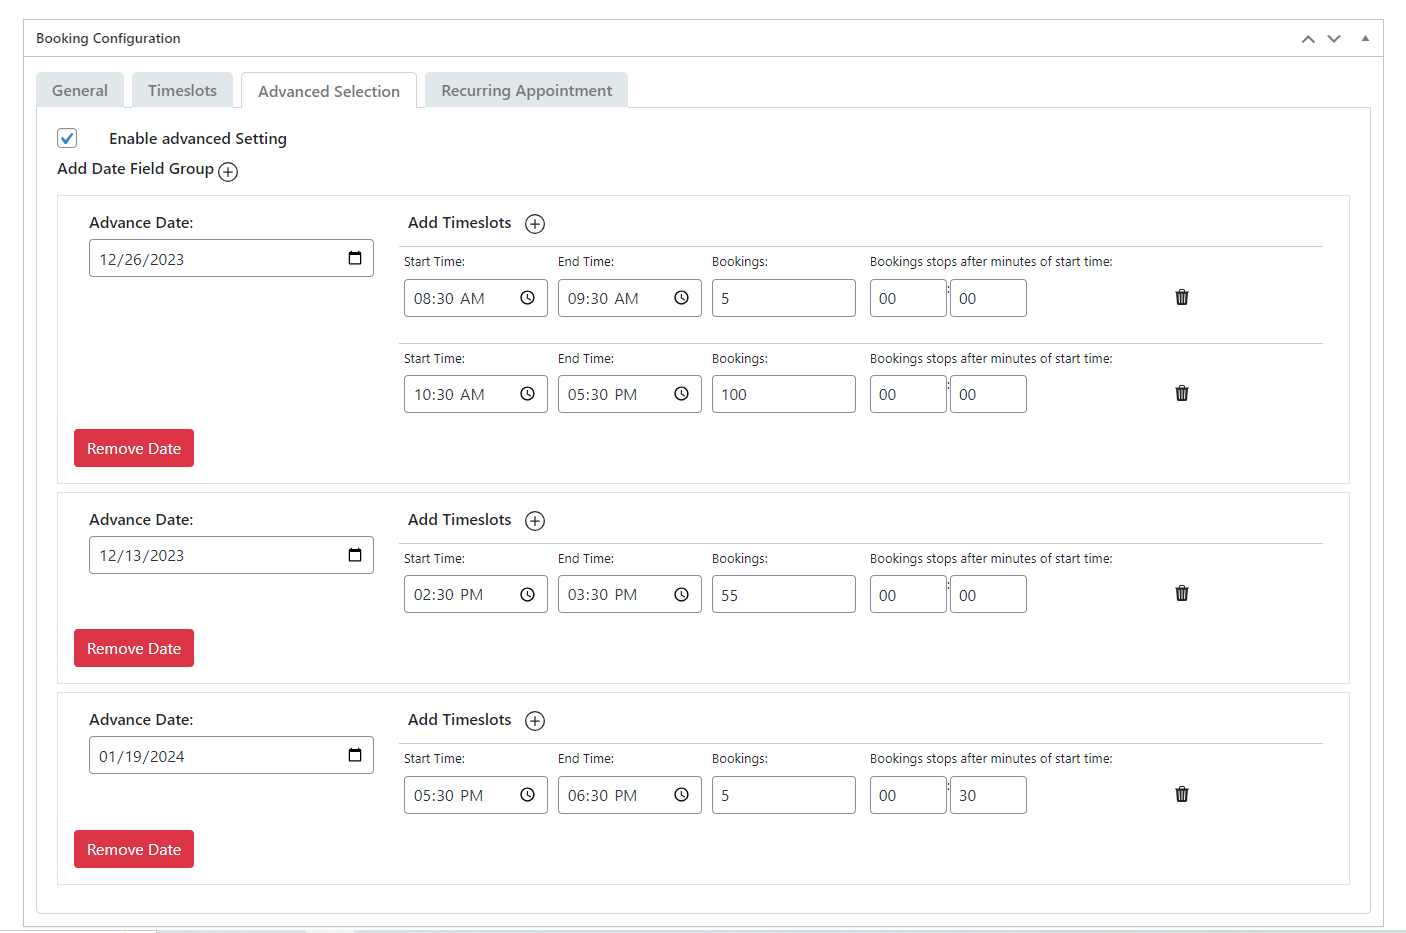The width and height of the screenshot is (1406, 933).
Task: Open calendar picker for 01/19/2024 date
Action: coord(355,755)
